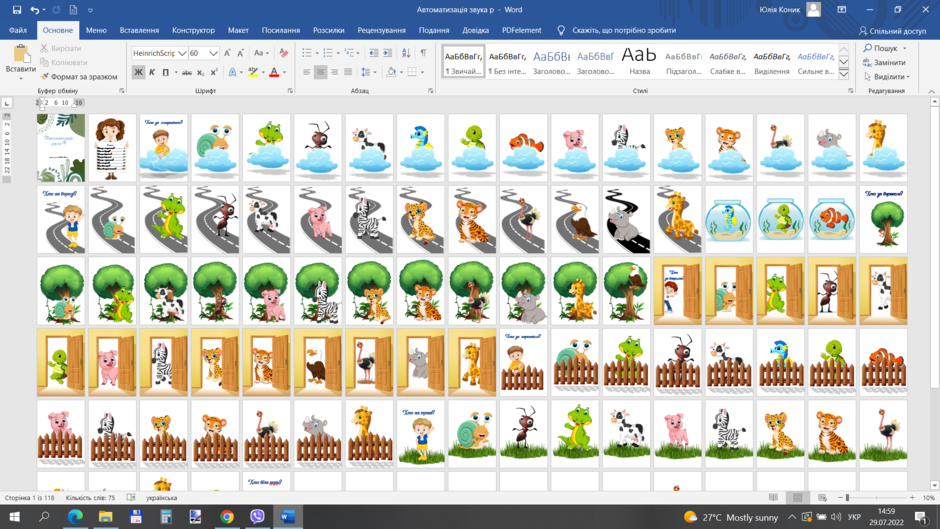The image size is (940, 529).
Task: Toggle center alignment
Action: click(321, 73)
